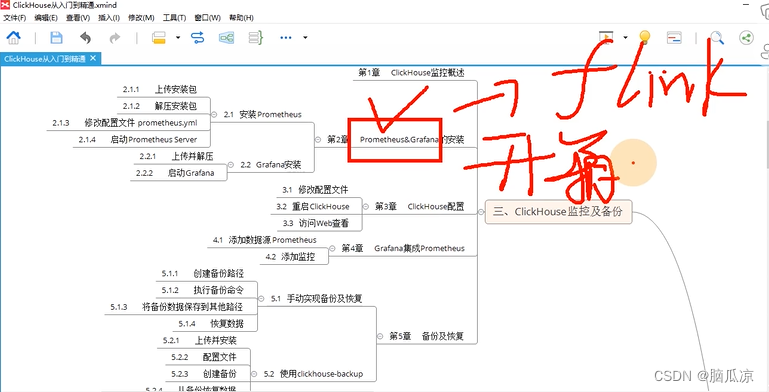Image resolution: width=769 pixels, height=392 pixels.
Task: Select the 第4章 Grafana集成Prometheus node
Action: click(x=403, y=248)
